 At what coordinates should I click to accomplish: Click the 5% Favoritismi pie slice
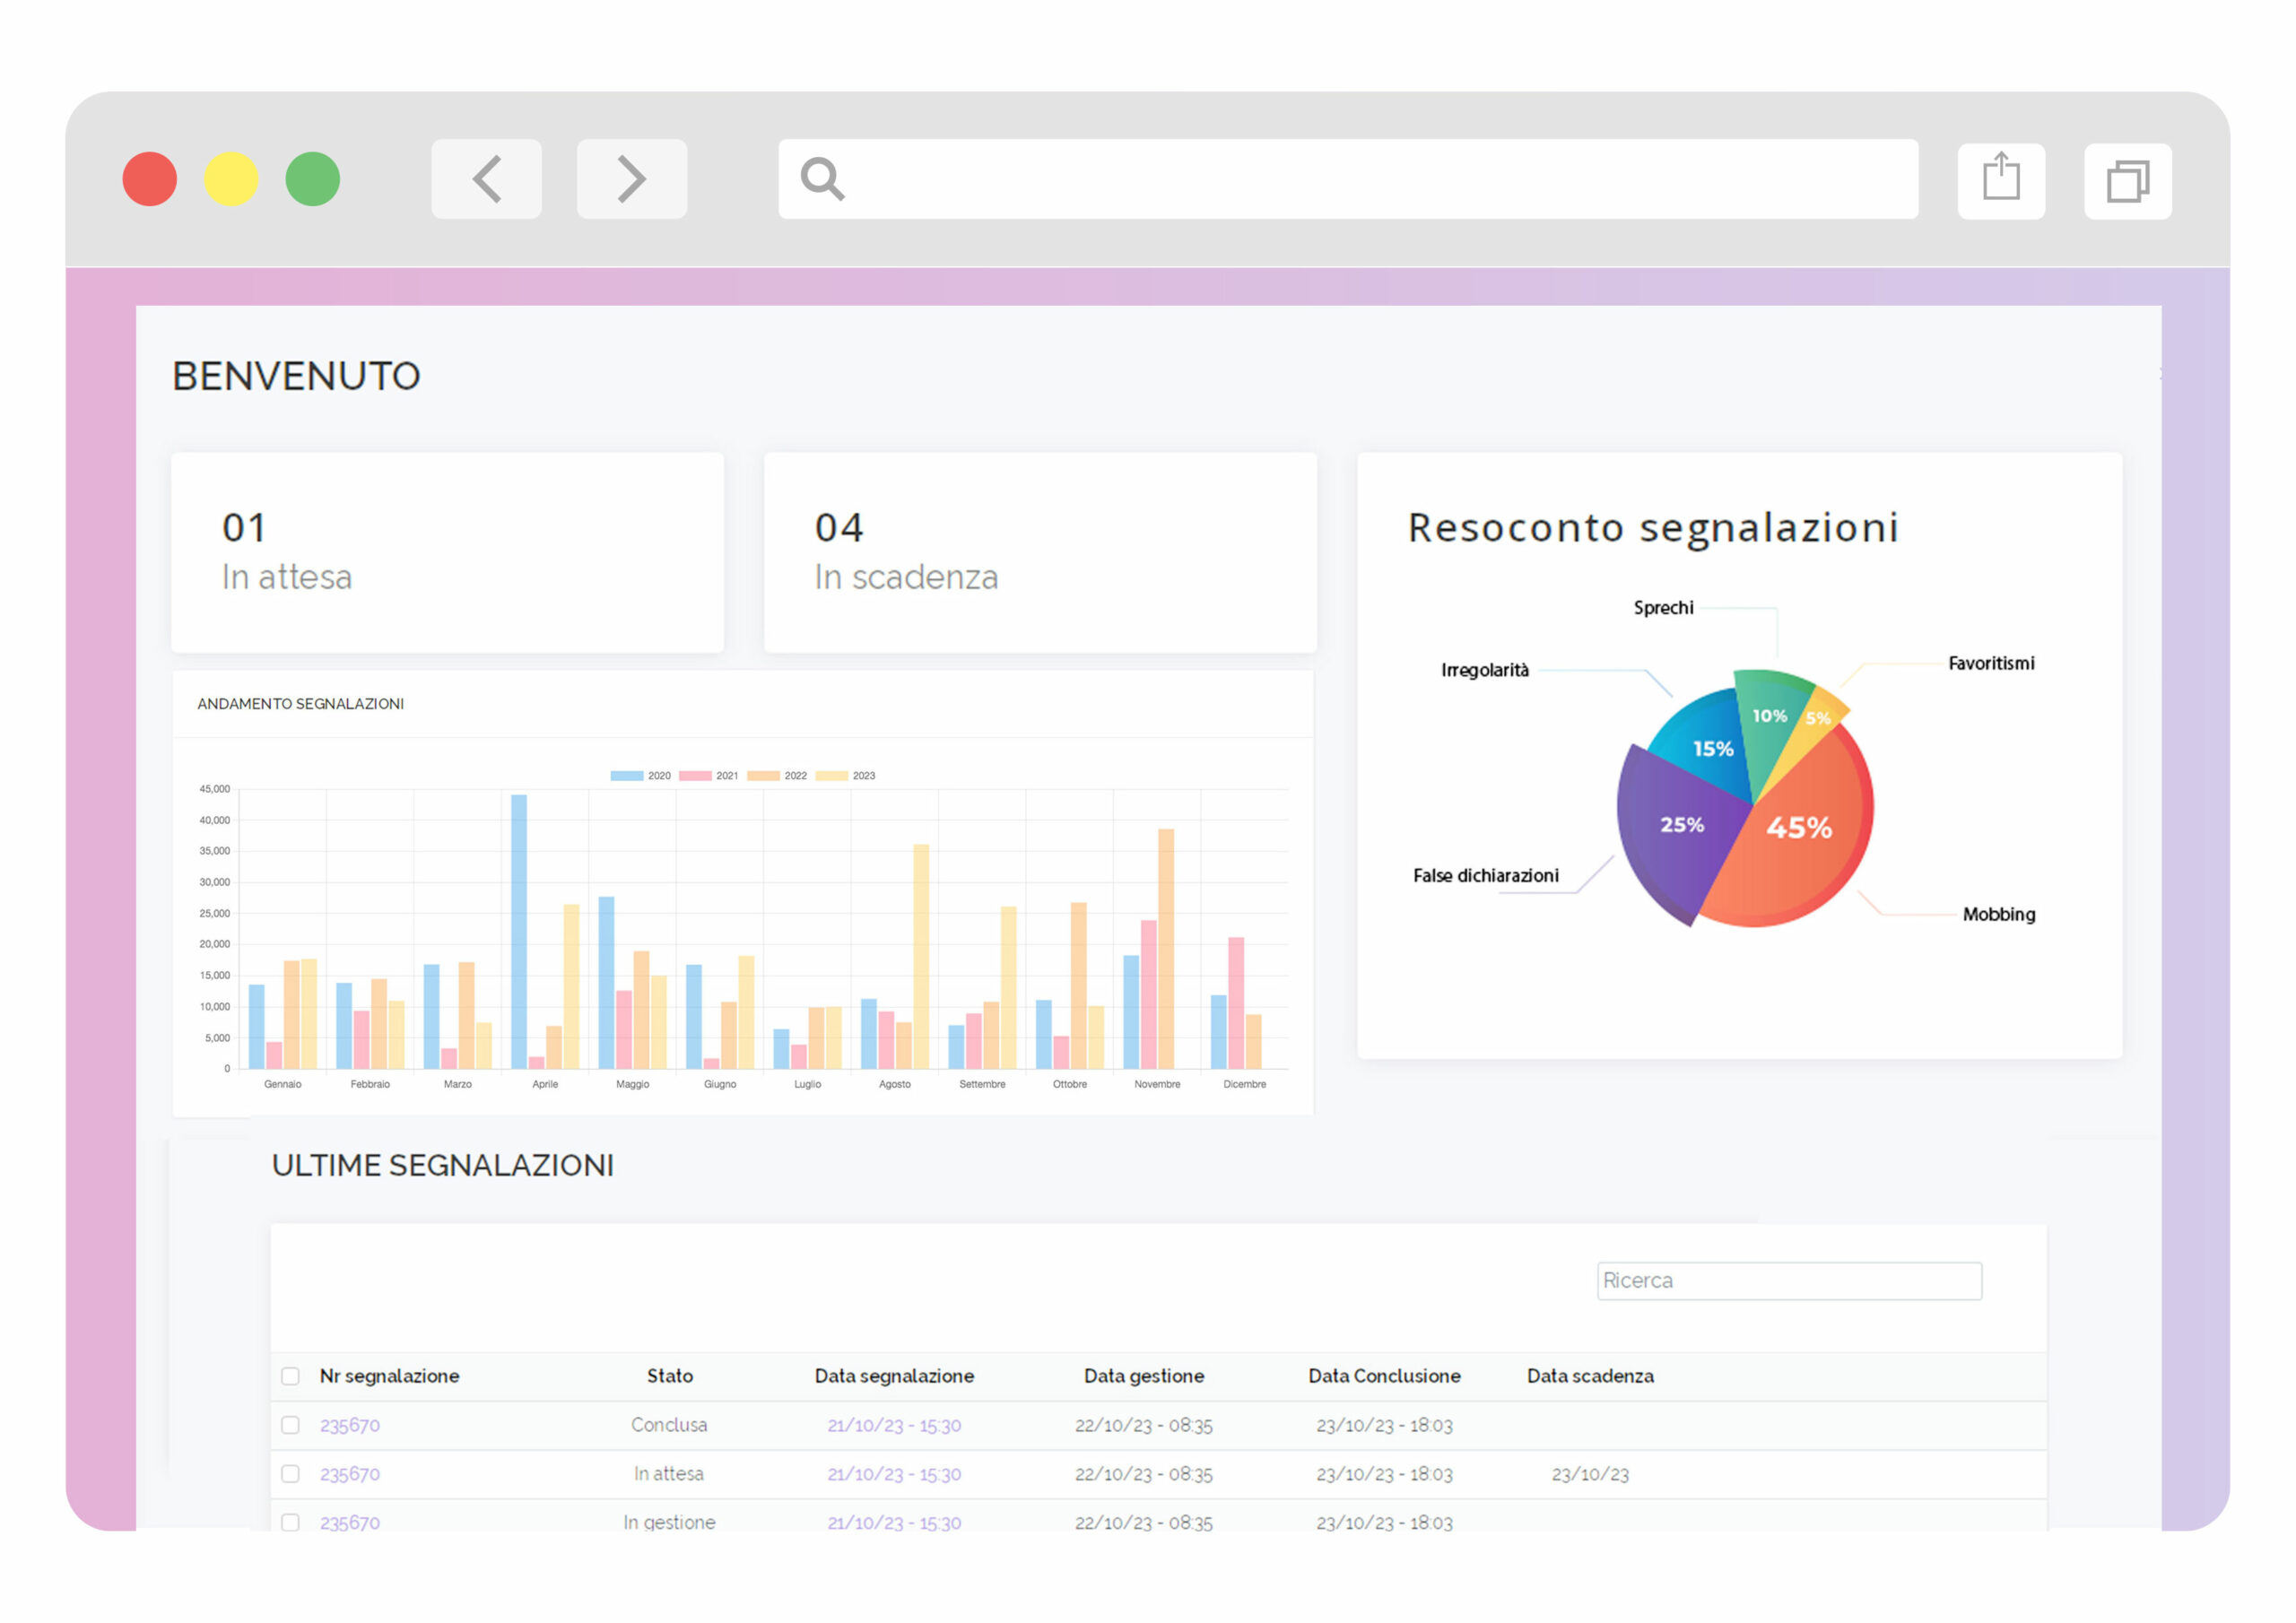pos(1820,720)
